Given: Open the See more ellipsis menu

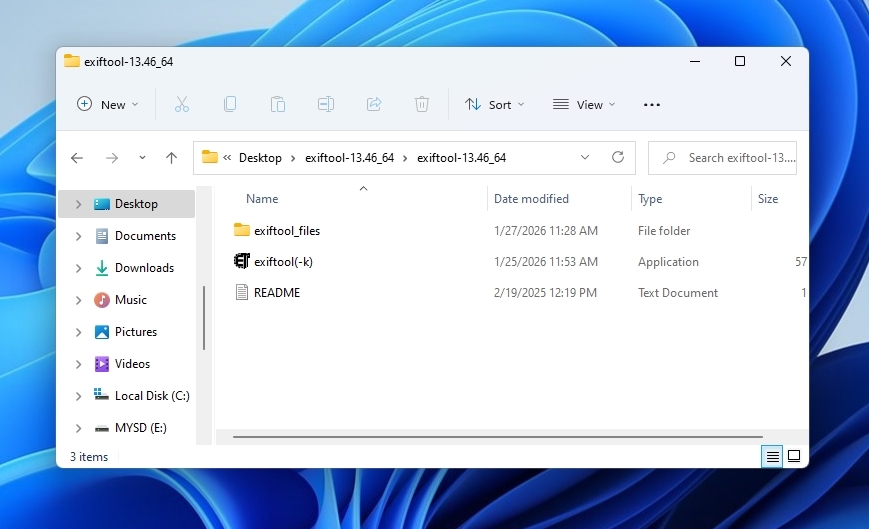Looking at the screenshot, I should coord(652,104).
